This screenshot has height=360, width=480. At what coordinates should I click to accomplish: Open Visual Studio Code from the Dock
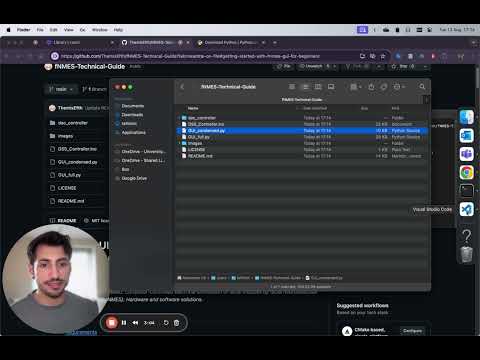(466, 209)
